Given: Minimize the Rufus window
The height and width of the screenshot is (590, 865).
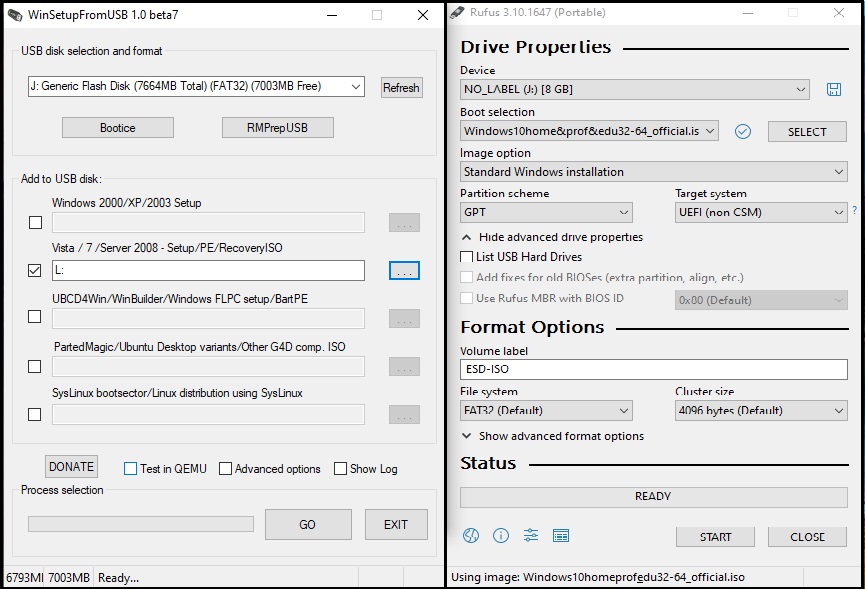Looking at the screenshot, I should pos(748,13).
